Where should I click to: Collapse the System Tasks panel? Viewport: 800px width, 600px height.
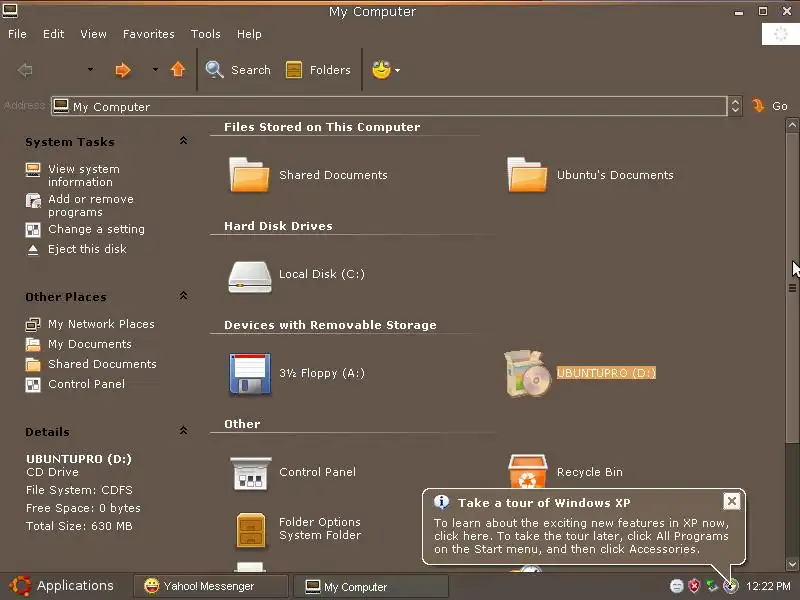point(183,141)
